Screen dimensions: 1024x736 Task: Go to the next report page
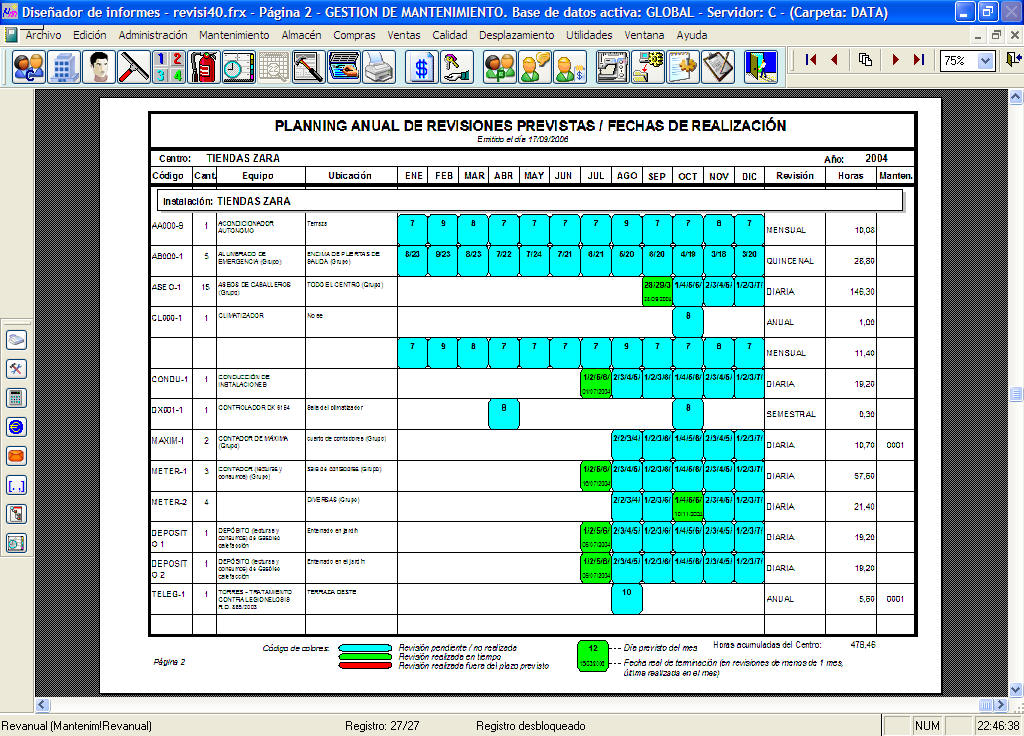pos(895,60)
